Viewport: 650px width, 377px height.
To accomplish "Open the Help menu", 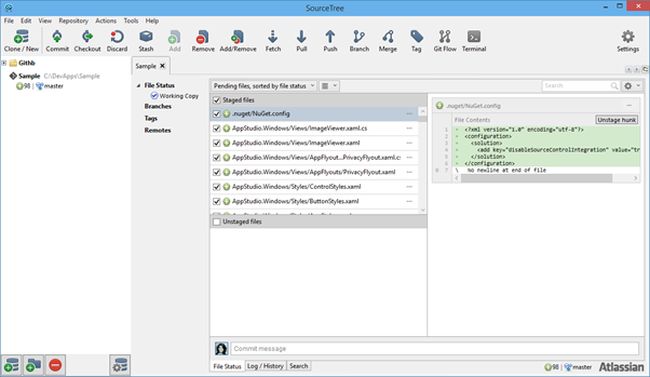I will [x=152, y=21].
